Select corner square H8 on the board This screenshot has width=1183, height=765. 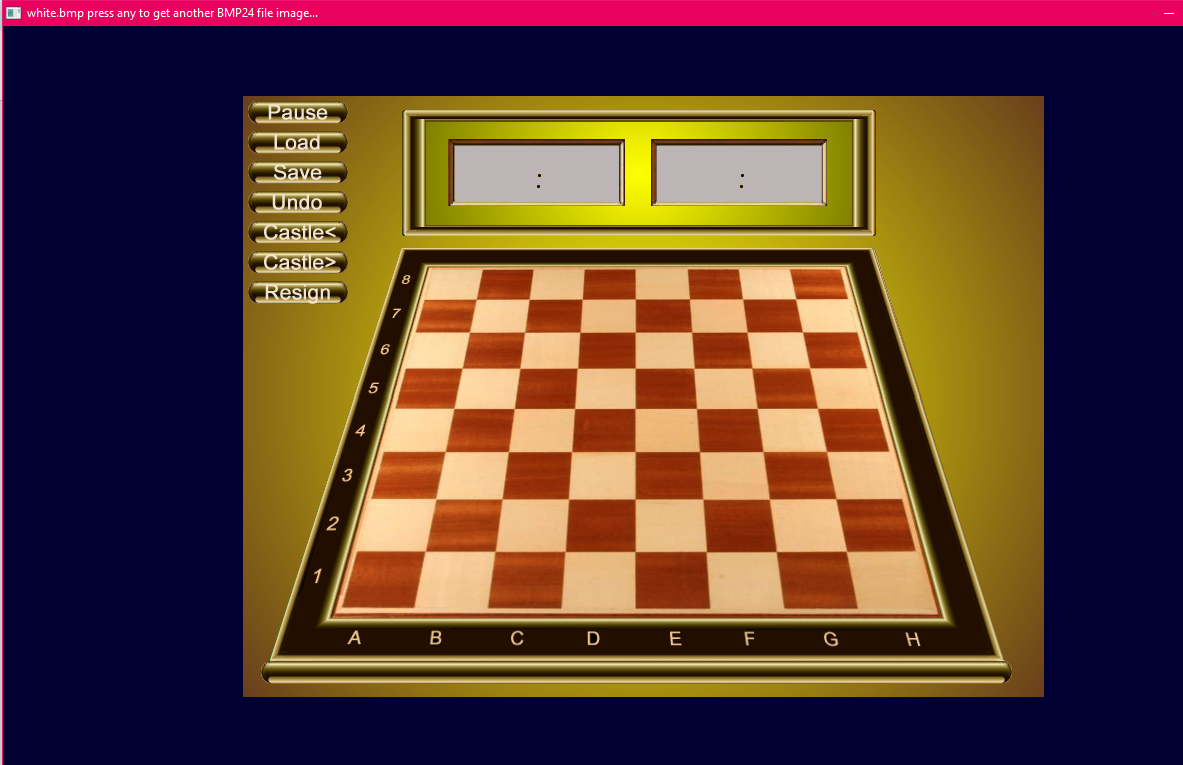(x=819, y=284)
